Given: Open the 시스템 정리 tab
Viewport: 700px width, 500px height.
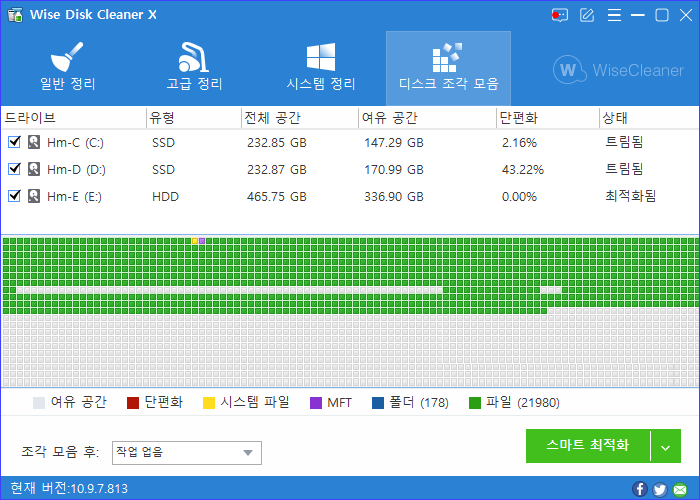Looking at the screenshot, I should coord(321,67).
